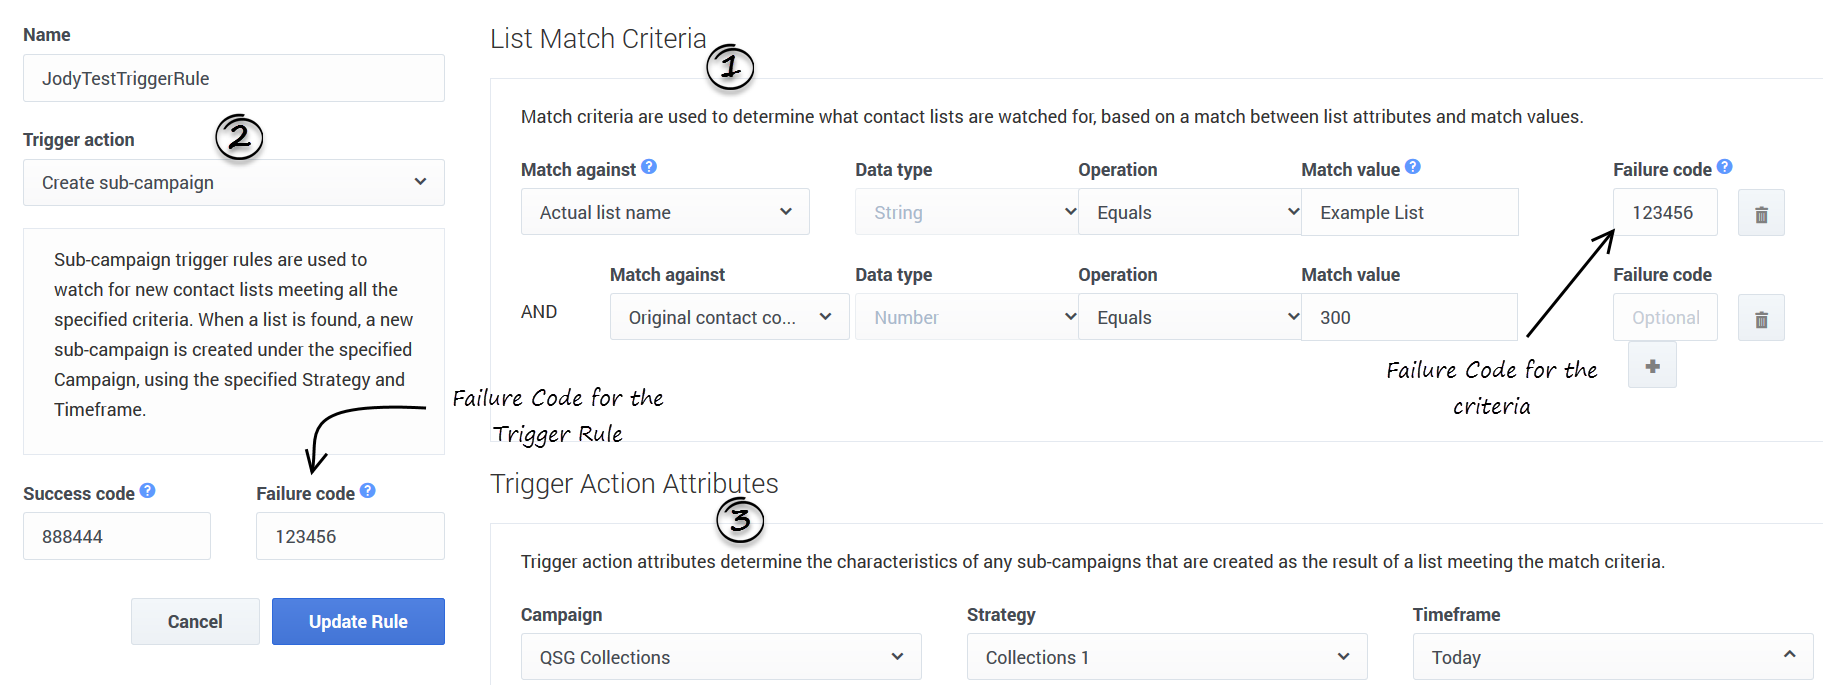Delete the Actual list name criteria row
Screen dimensions: 1823x685
coord(1760,214)
